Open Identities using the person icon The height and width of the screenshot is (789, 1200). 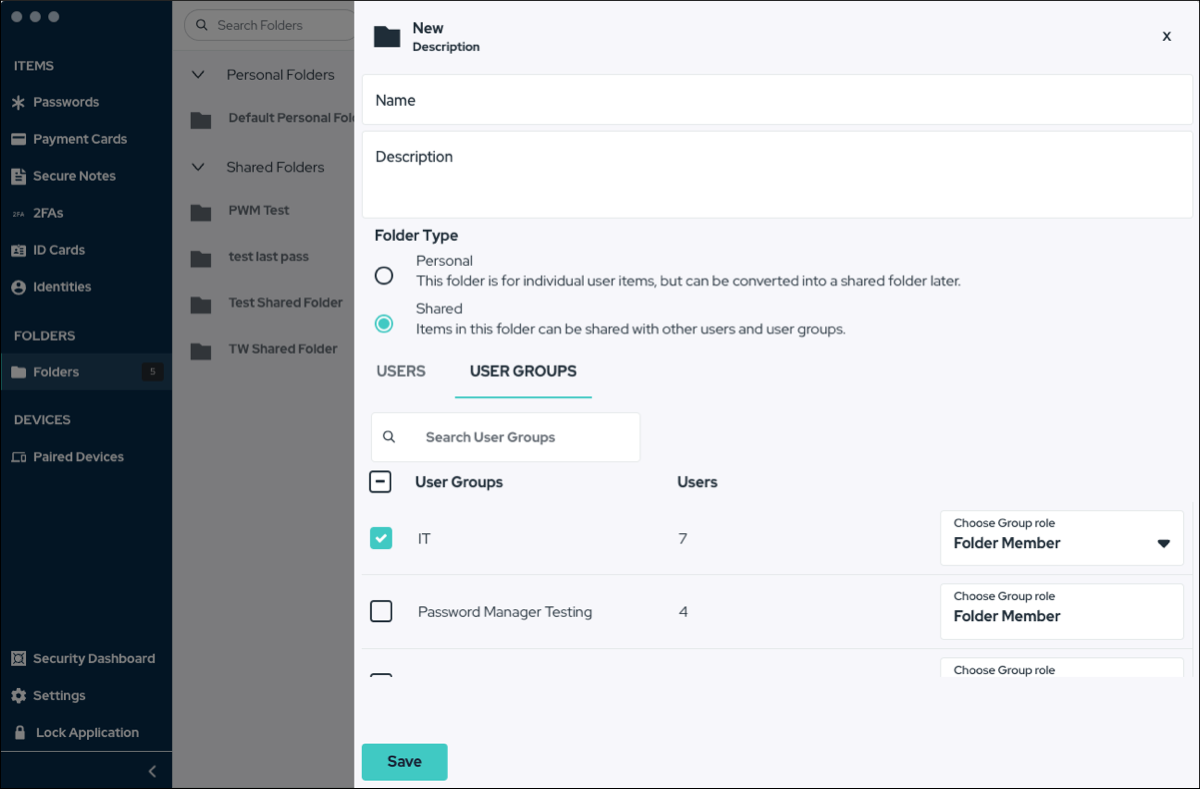click(x=18, y=287)
